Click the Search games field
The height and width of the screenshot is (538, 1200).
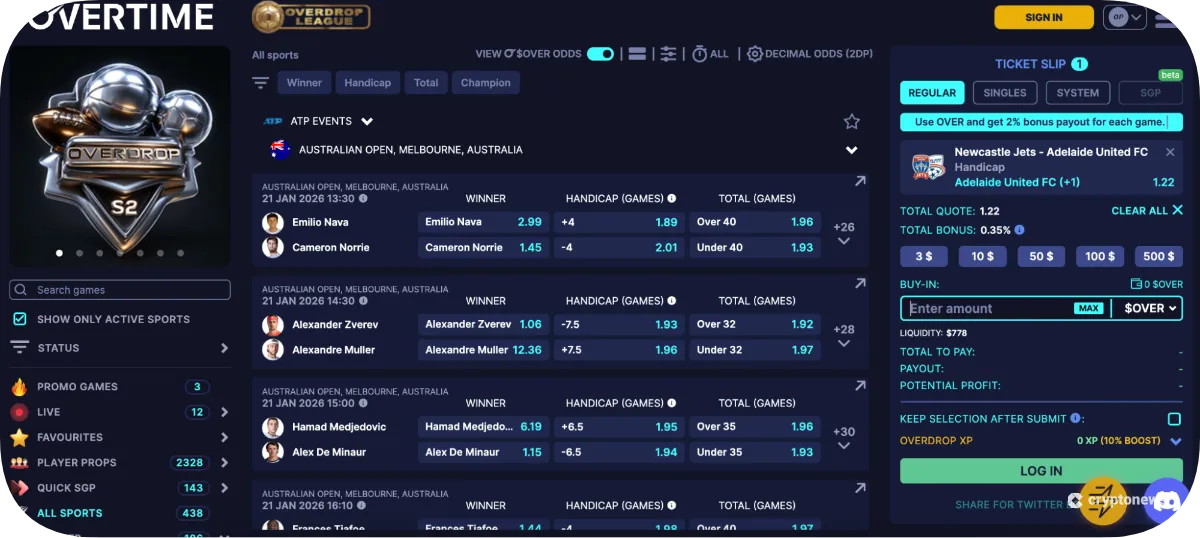point(120,290)
